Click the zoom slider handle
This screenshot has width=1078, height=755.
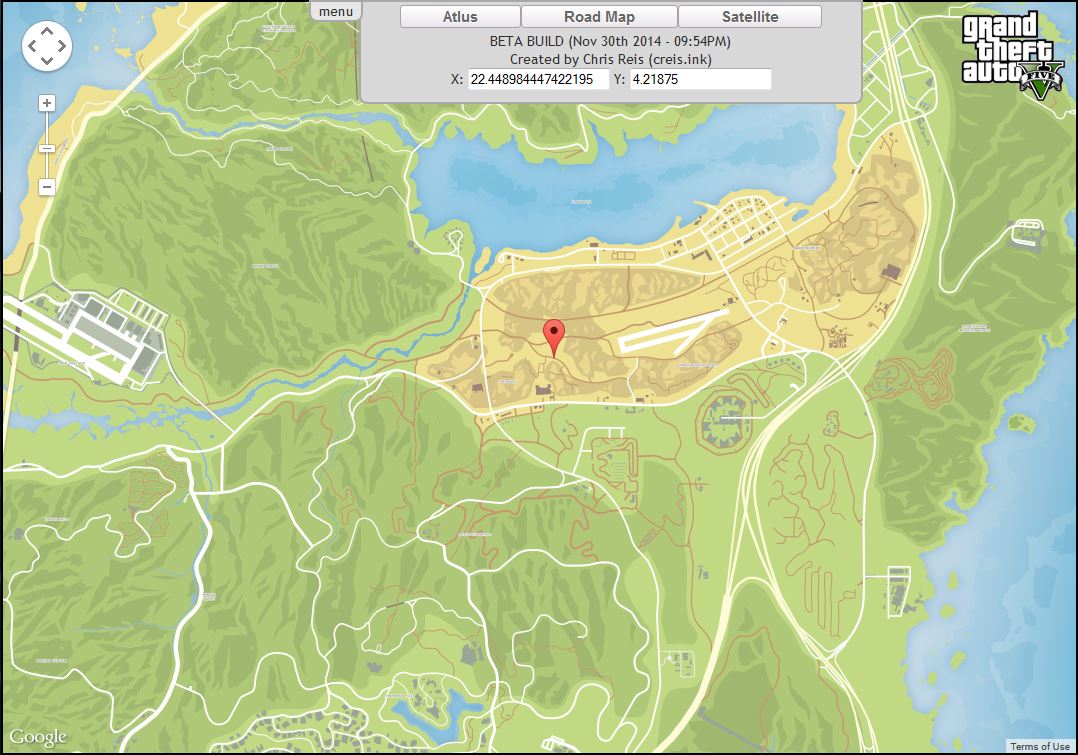click(47, 149)
